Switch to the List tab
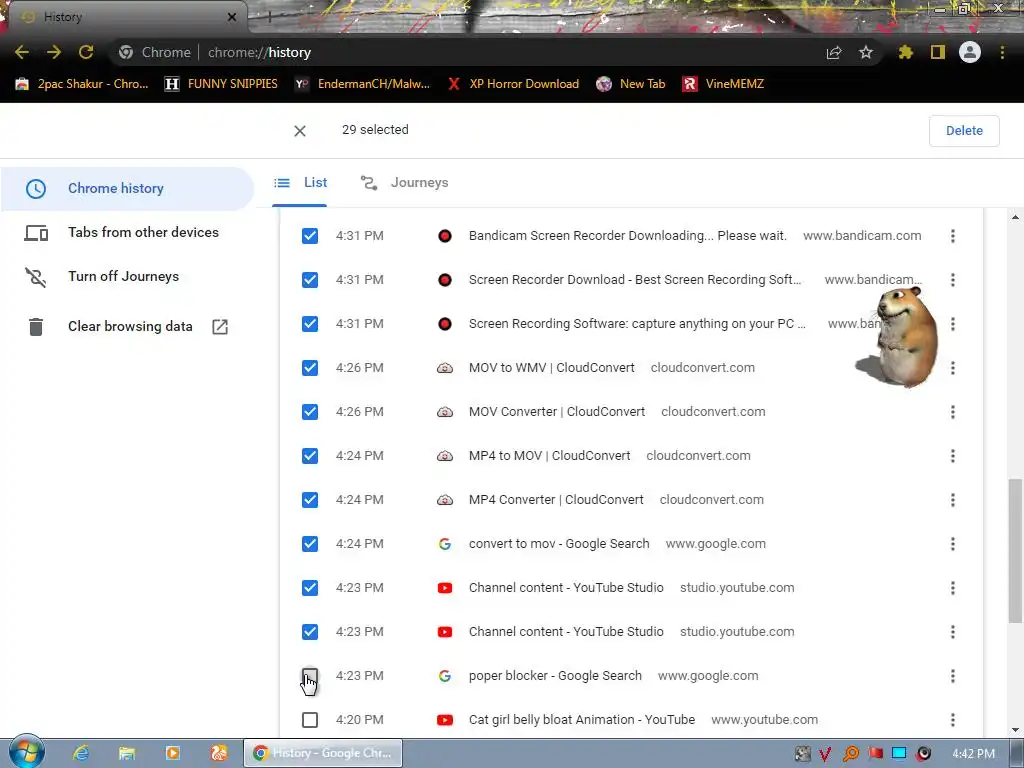Screen dimensions: 1024x768 (300, 183)
